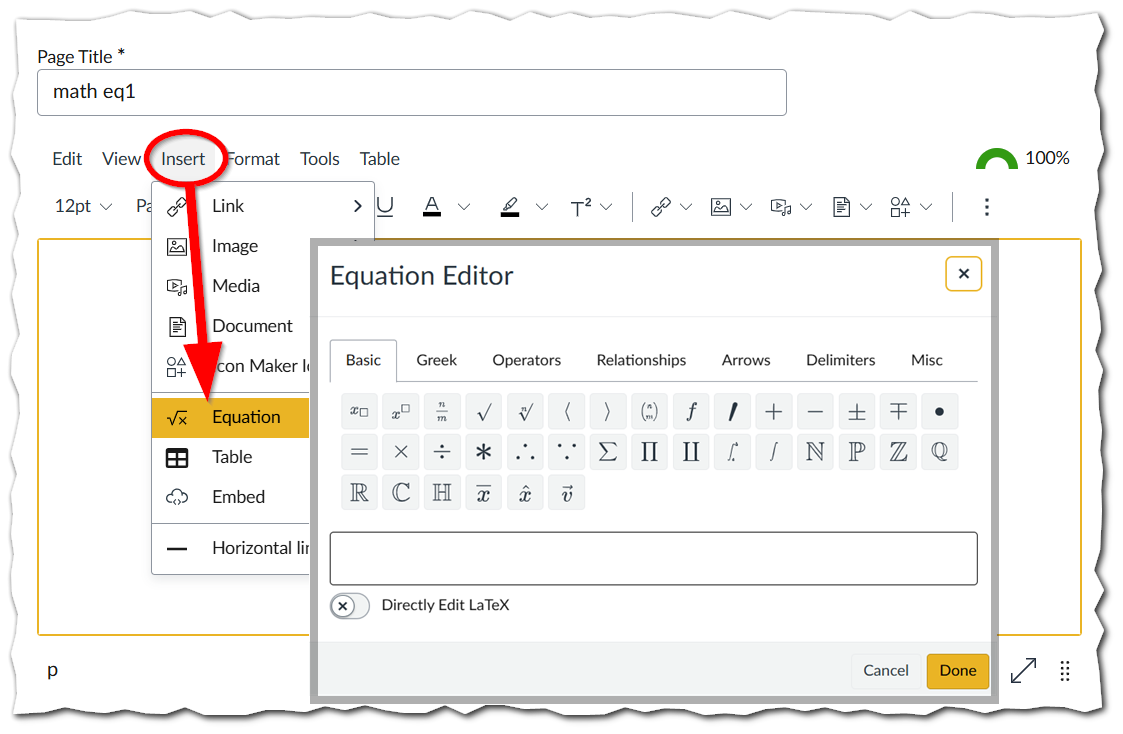Screen dimensions: 1123x734
Task: Expand Link submenu chevron in Insert menu
Action: [x=357, y=206]
